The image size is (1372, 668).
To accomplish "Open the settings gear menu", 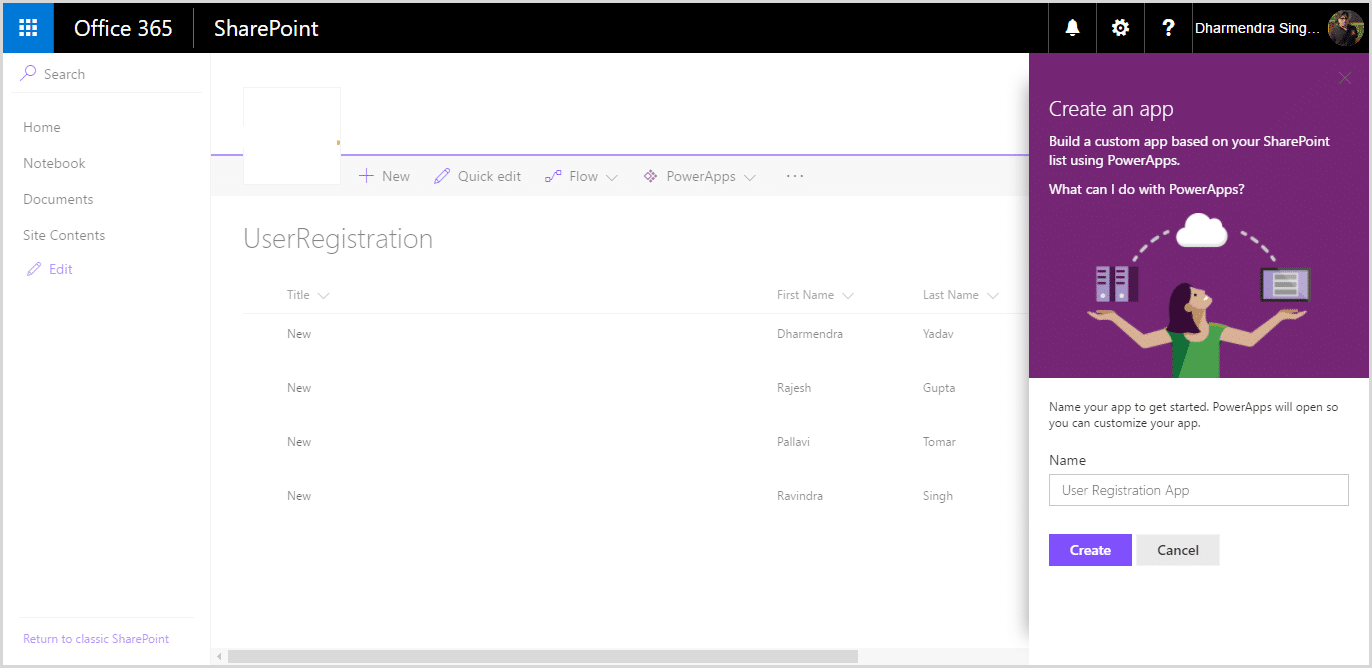I will click(1120, 28).
